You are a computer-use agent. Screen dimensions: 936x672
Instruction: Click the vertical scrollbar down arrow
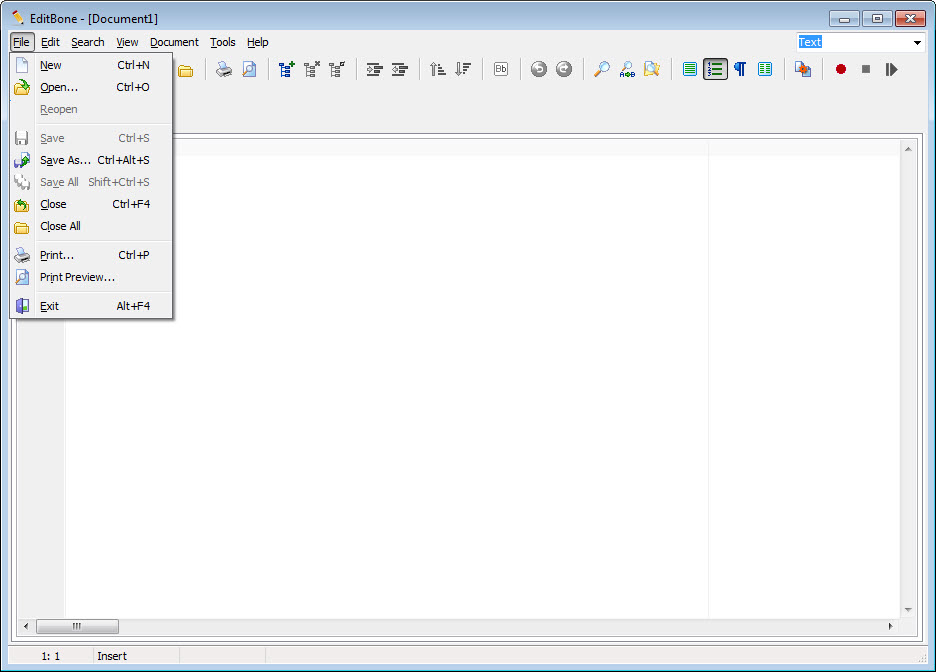[x=908, y=610]
